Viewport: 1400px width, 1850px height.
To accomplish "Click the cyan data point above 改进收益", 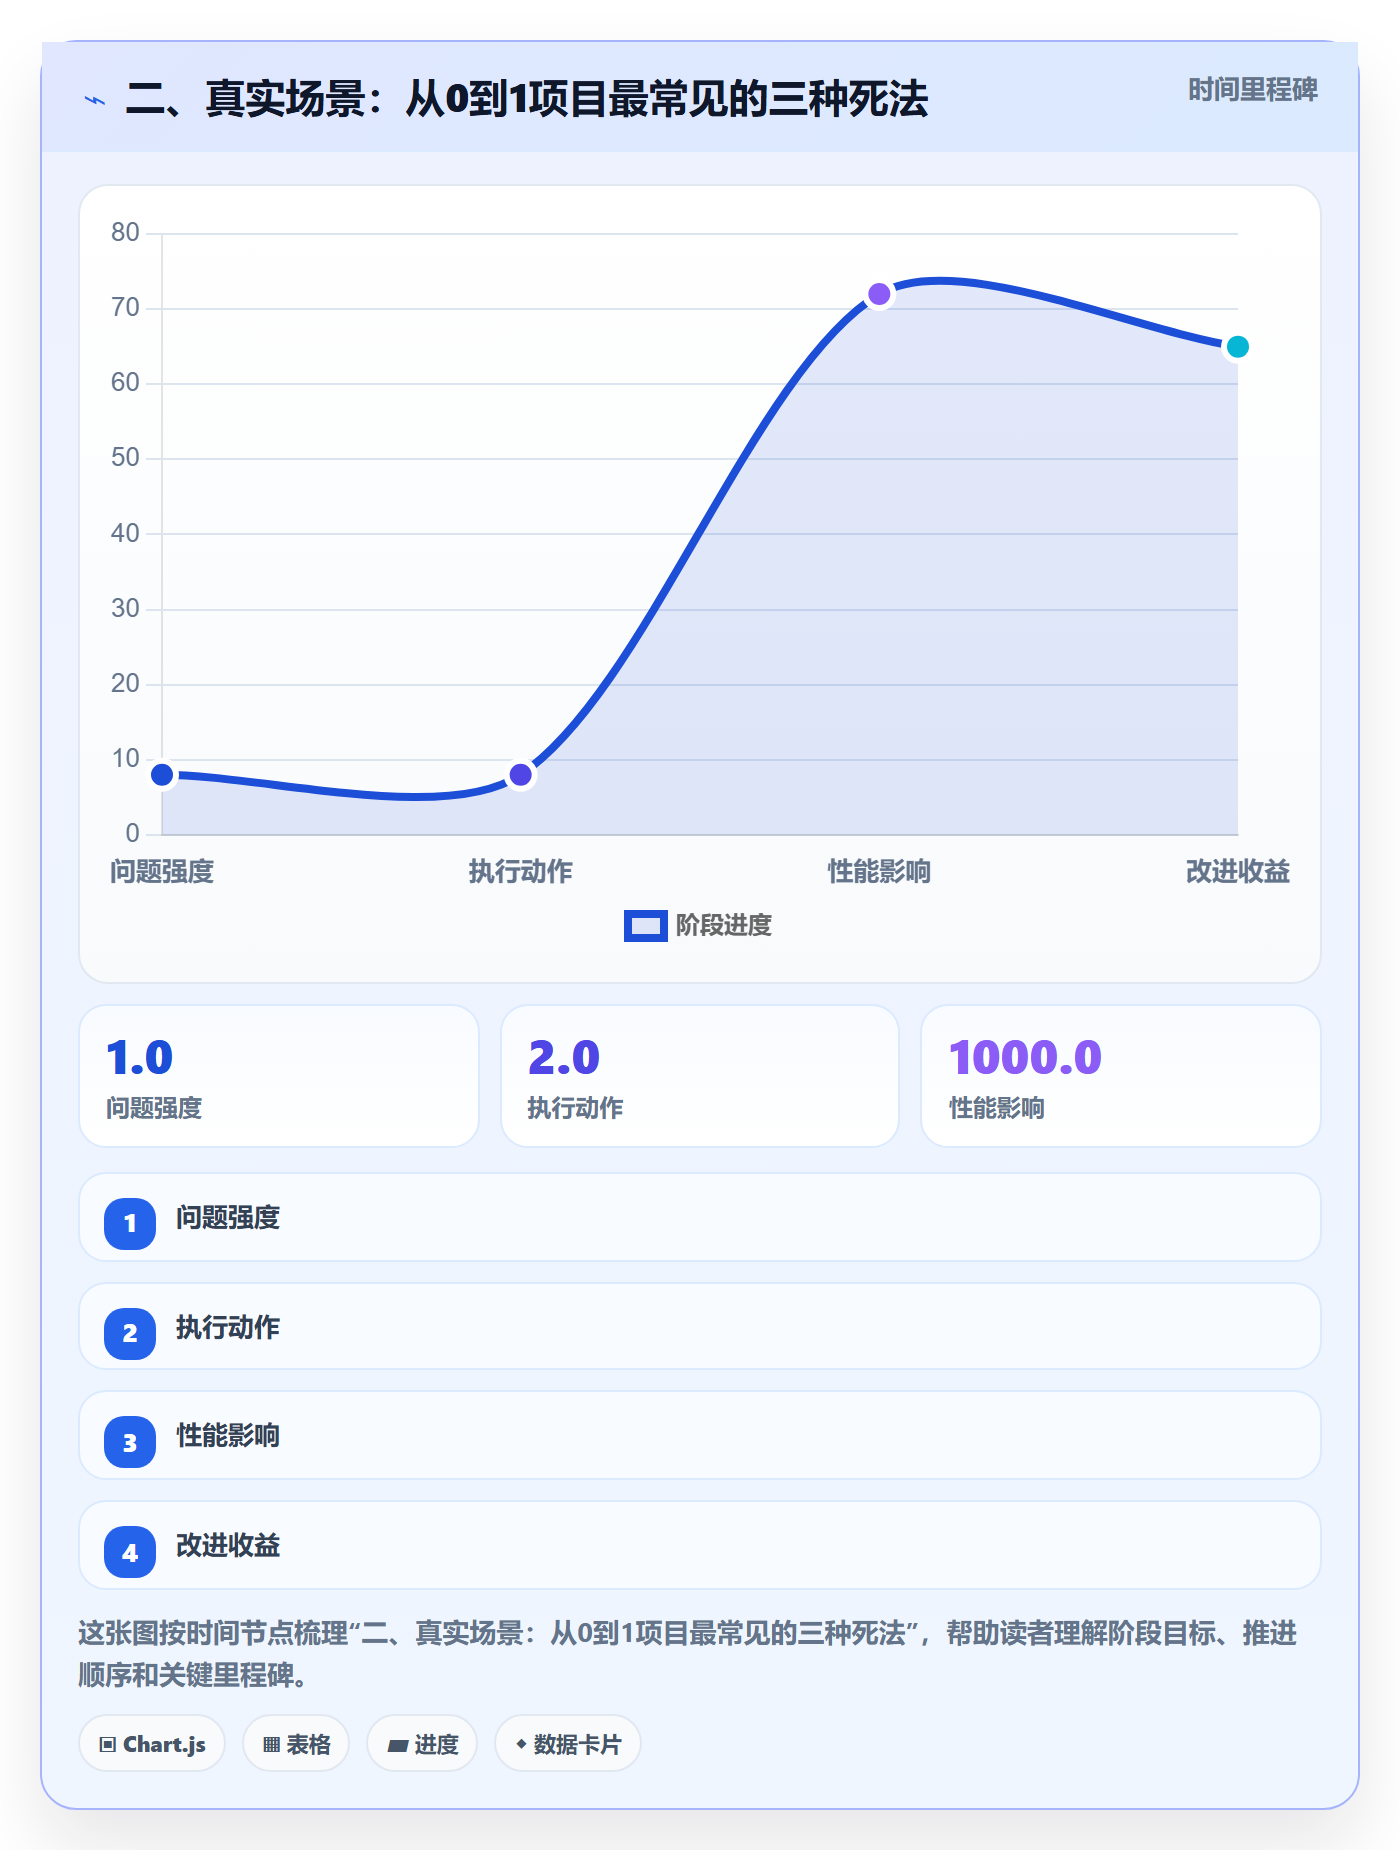I will coord(1238,347).
